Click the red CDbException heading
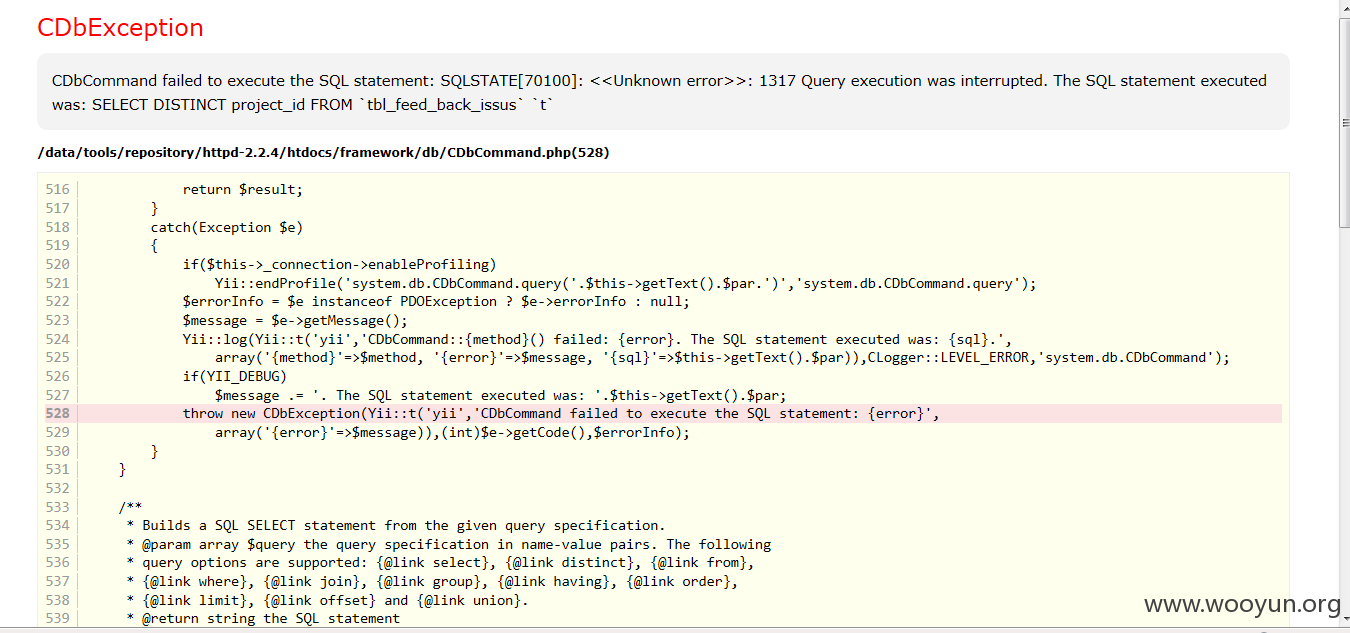This screenshot has height=633, width=1350. 120,28
